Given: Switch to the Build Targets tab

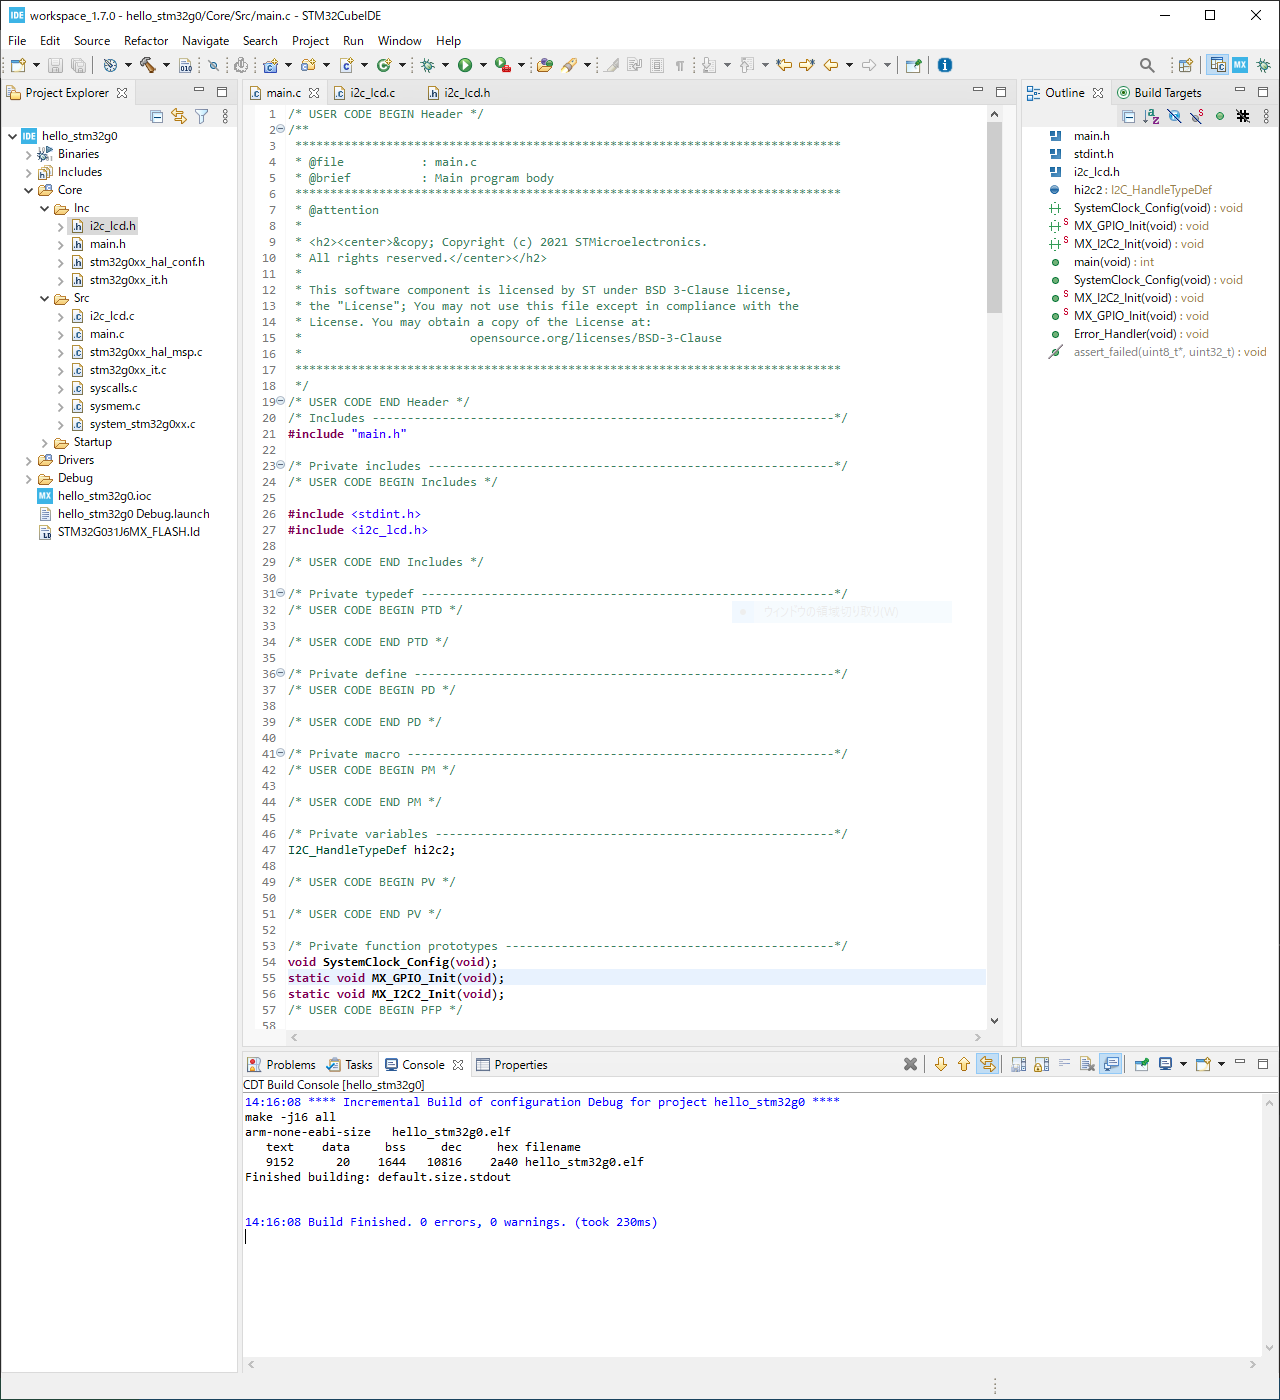Looking at the screenshot, I should [x=1159, y=93].
